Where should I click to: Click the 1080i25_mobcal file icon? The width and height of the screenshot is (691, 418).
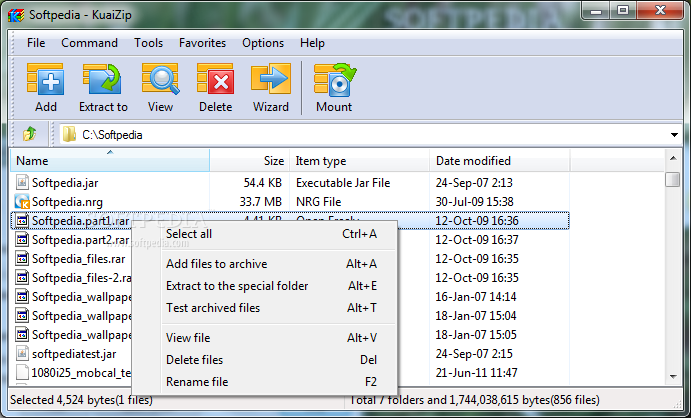click(22, 372)
